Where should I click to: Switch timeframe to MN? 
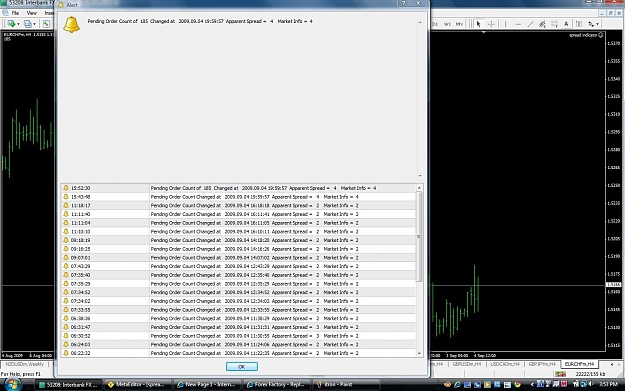click(x=459, y=24)
